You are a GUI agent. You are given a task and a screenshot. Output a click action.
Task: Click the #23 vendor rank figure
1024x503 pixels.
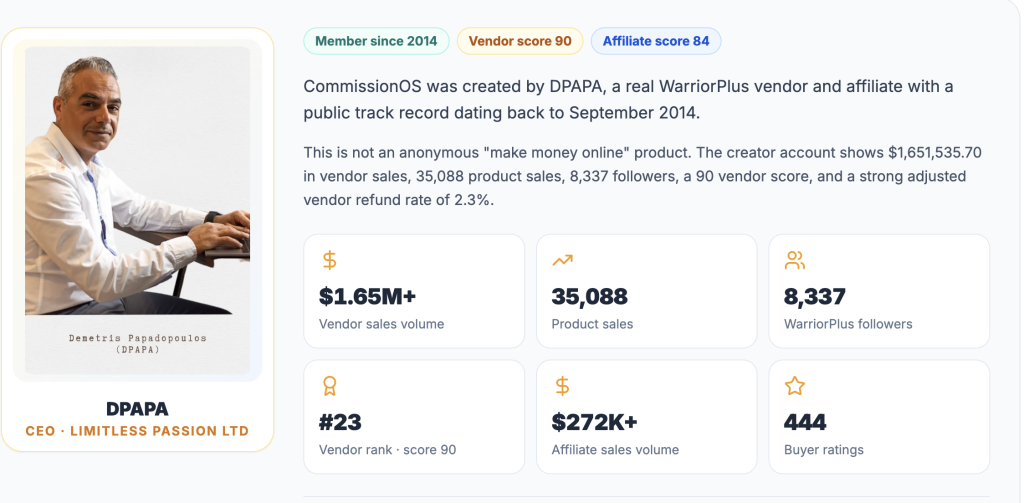tap(340, 423)
